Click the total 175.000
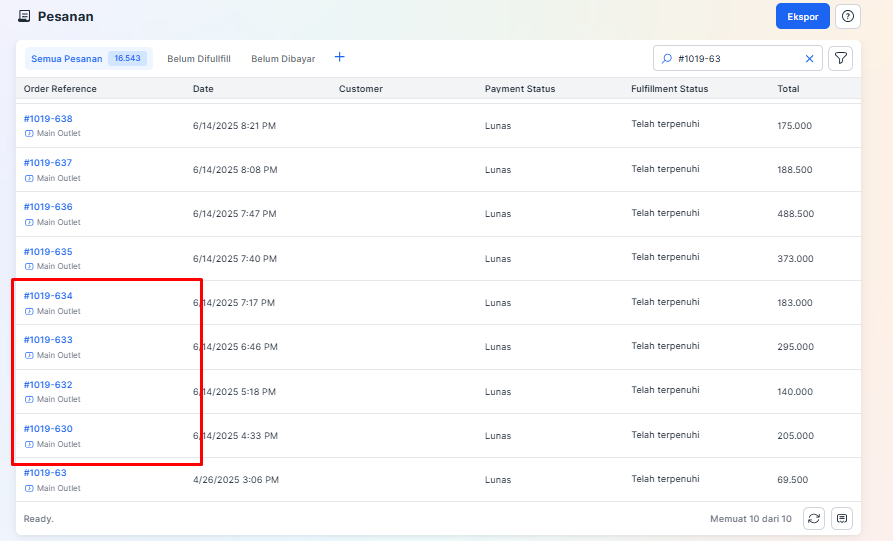This screenshot has height=541, width=893. point(794,126)
